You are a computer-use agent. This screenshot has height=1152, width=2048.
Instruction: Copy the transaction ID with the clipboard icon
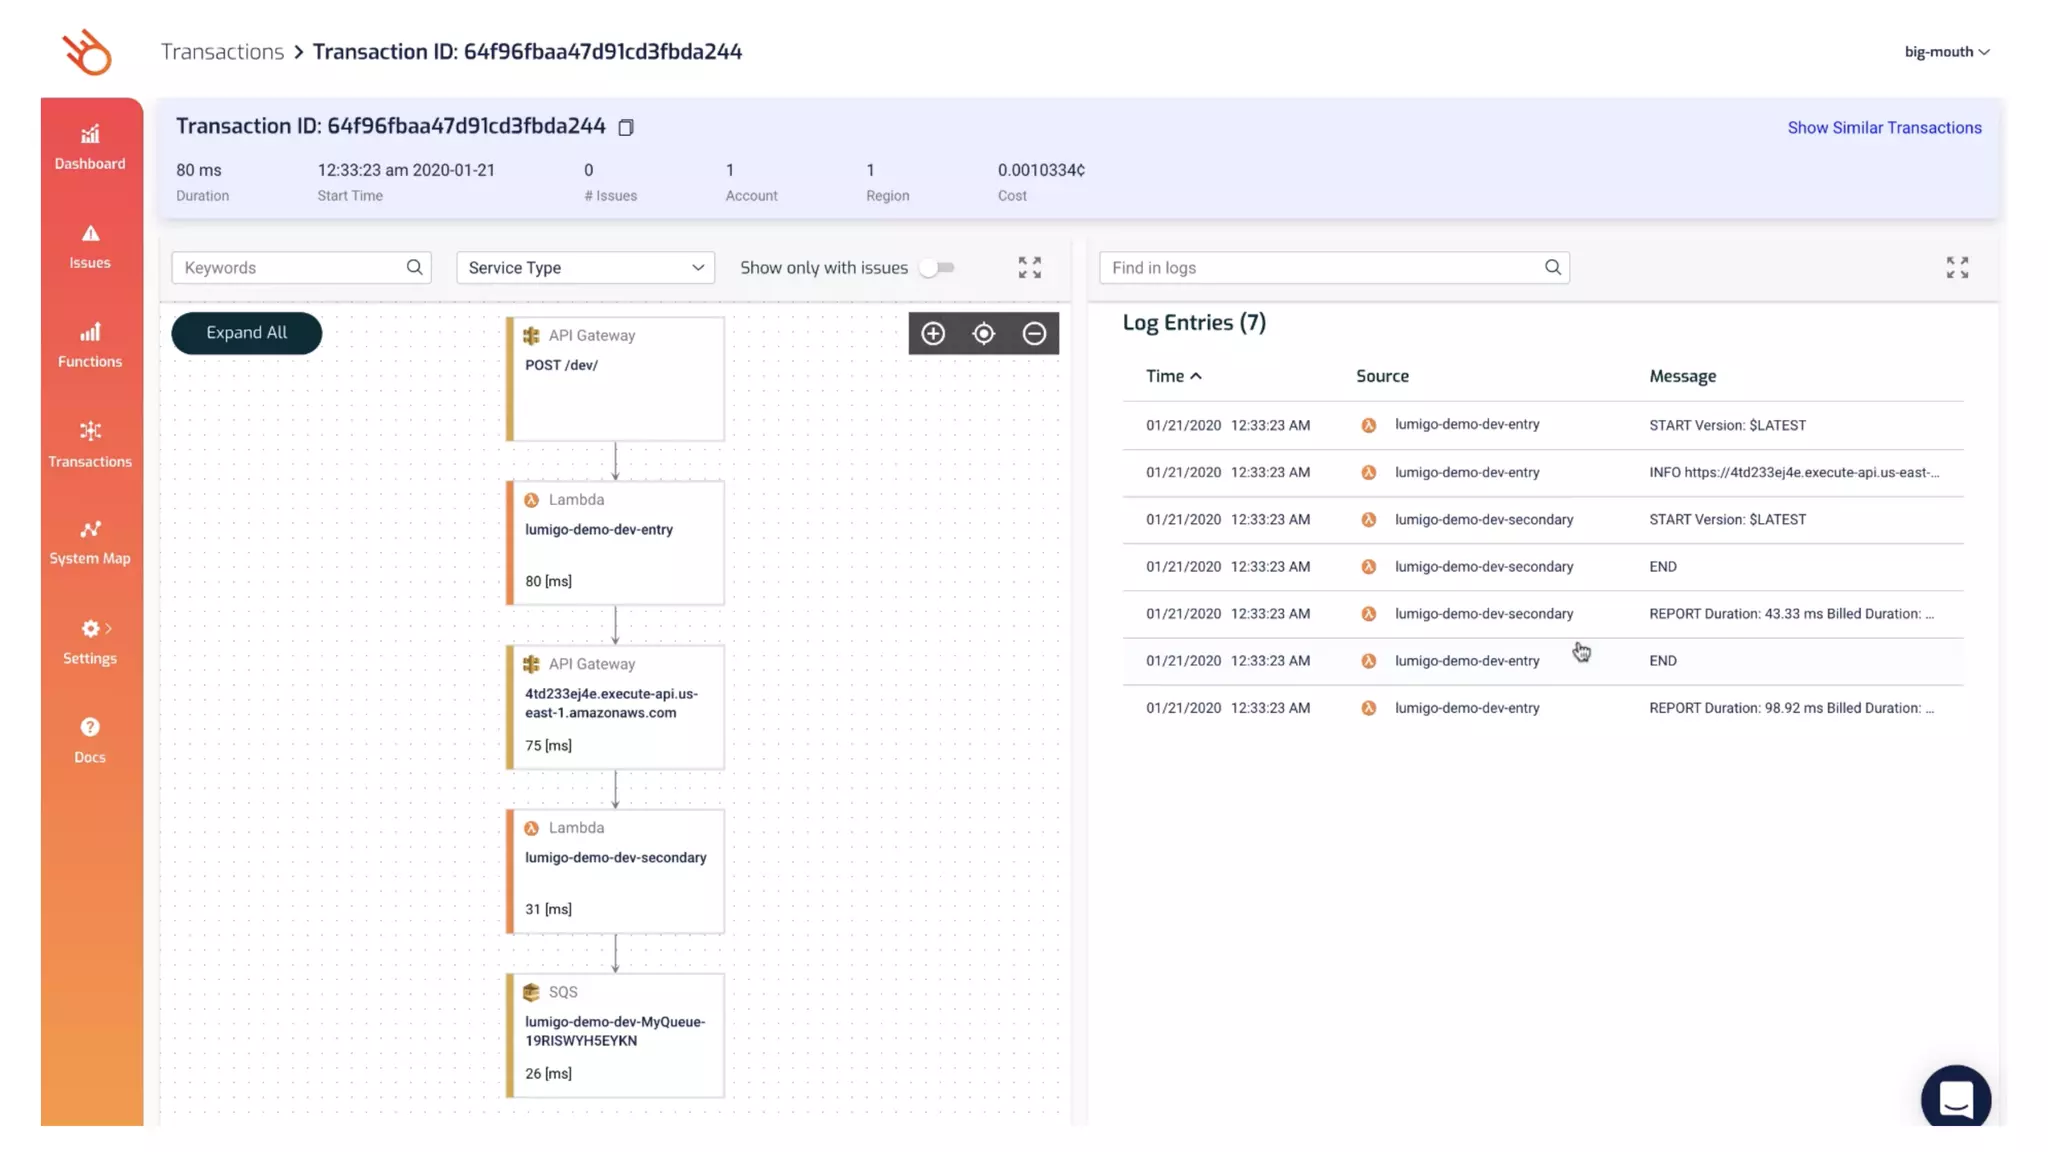(626, 127)
